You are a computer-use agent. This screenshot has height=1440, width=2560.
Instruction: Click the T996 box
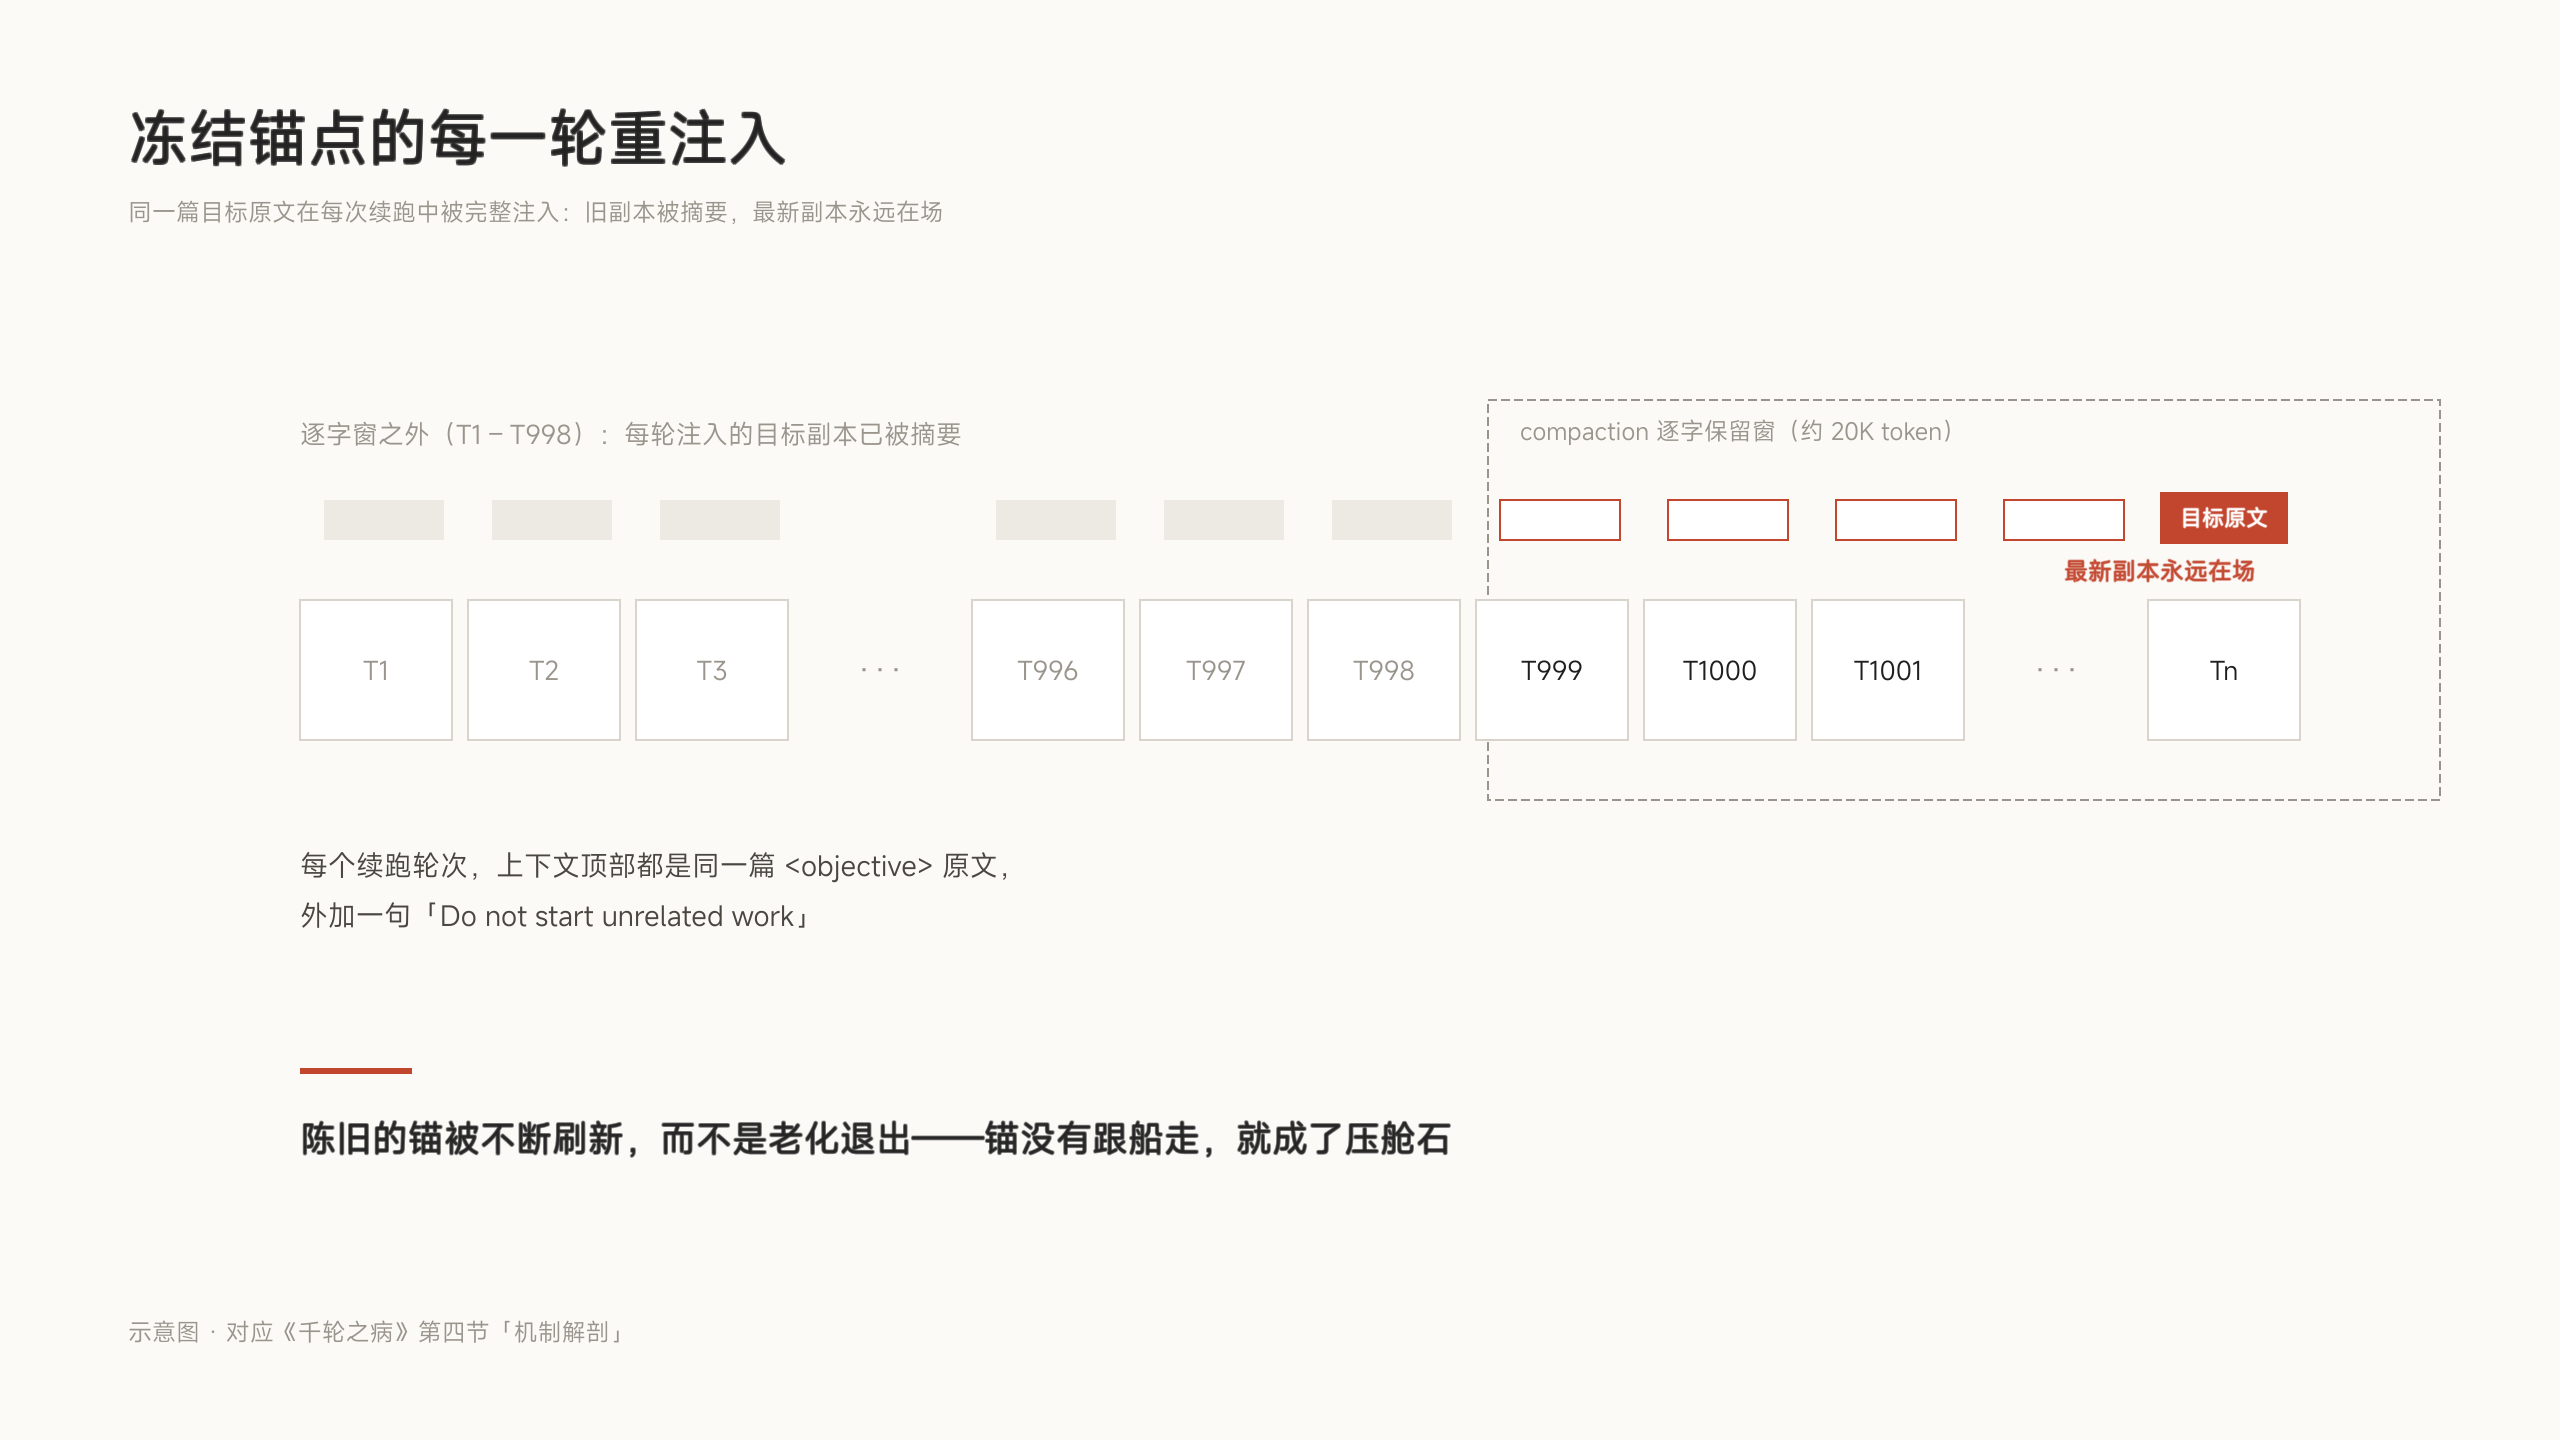[x=1048, y=670]
